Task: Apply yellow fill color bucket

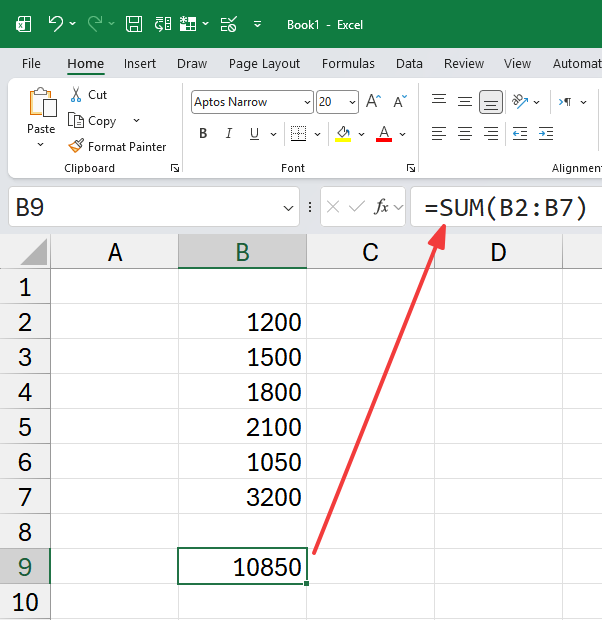Action: pos(343,134)
